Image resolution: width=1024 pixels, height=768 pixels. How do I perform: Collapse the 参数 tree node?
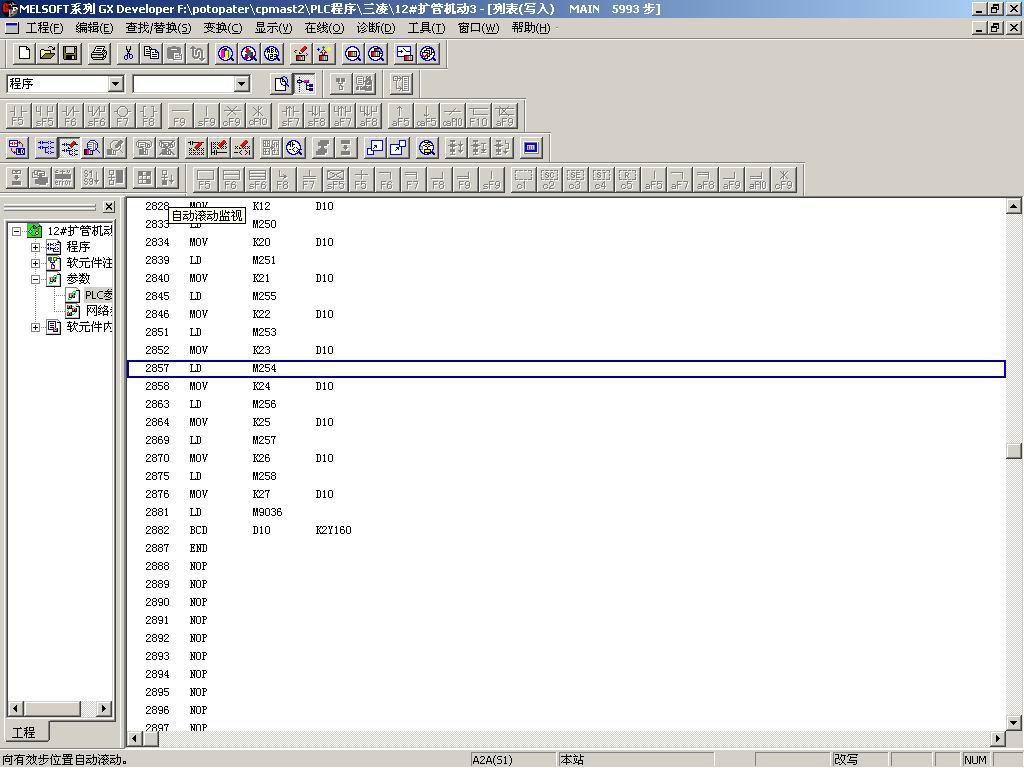[x=35, y=279]
